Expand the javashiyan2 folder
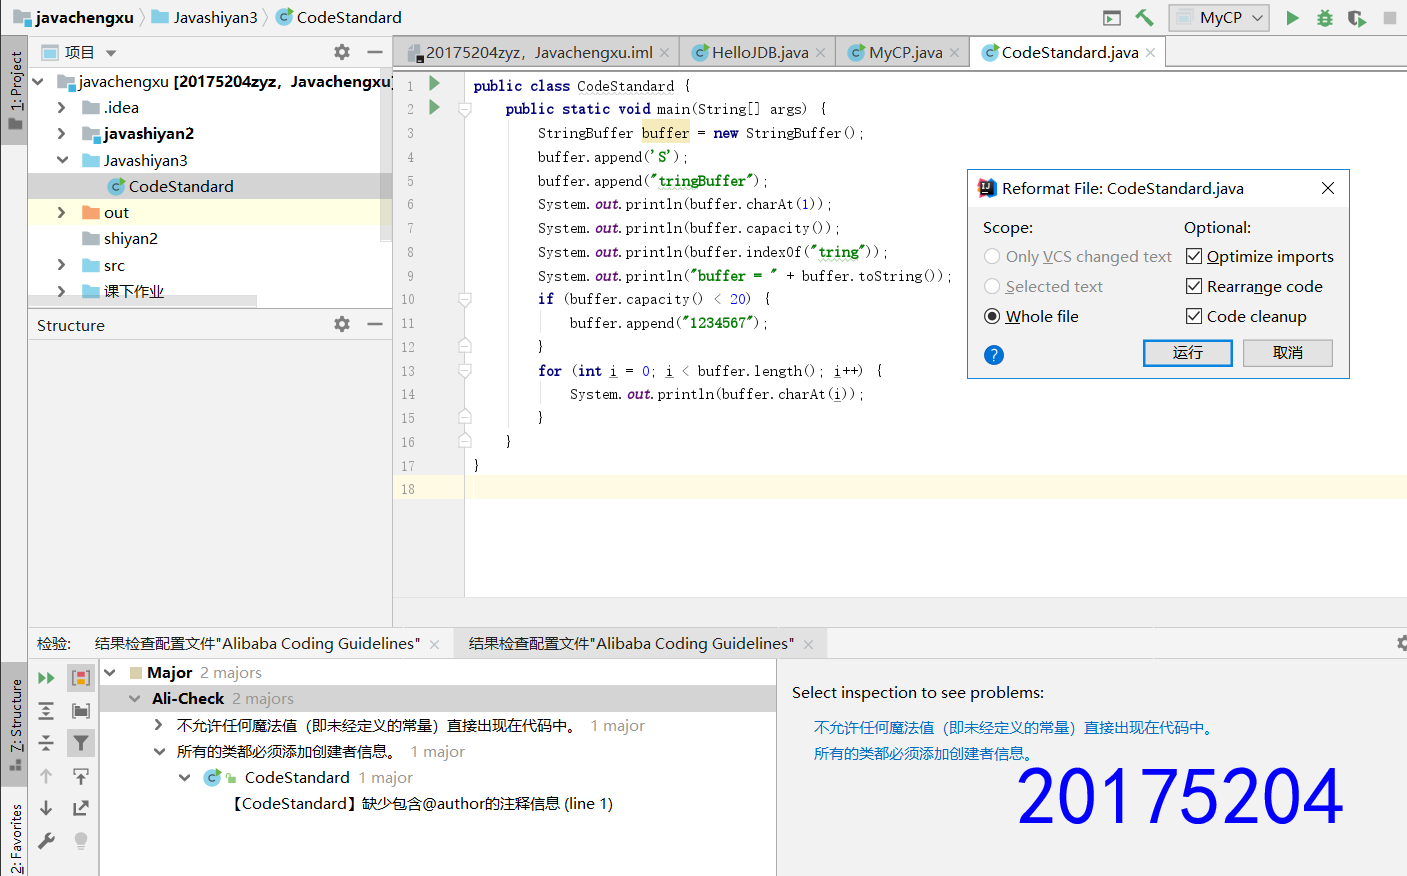 click(62, 133)
